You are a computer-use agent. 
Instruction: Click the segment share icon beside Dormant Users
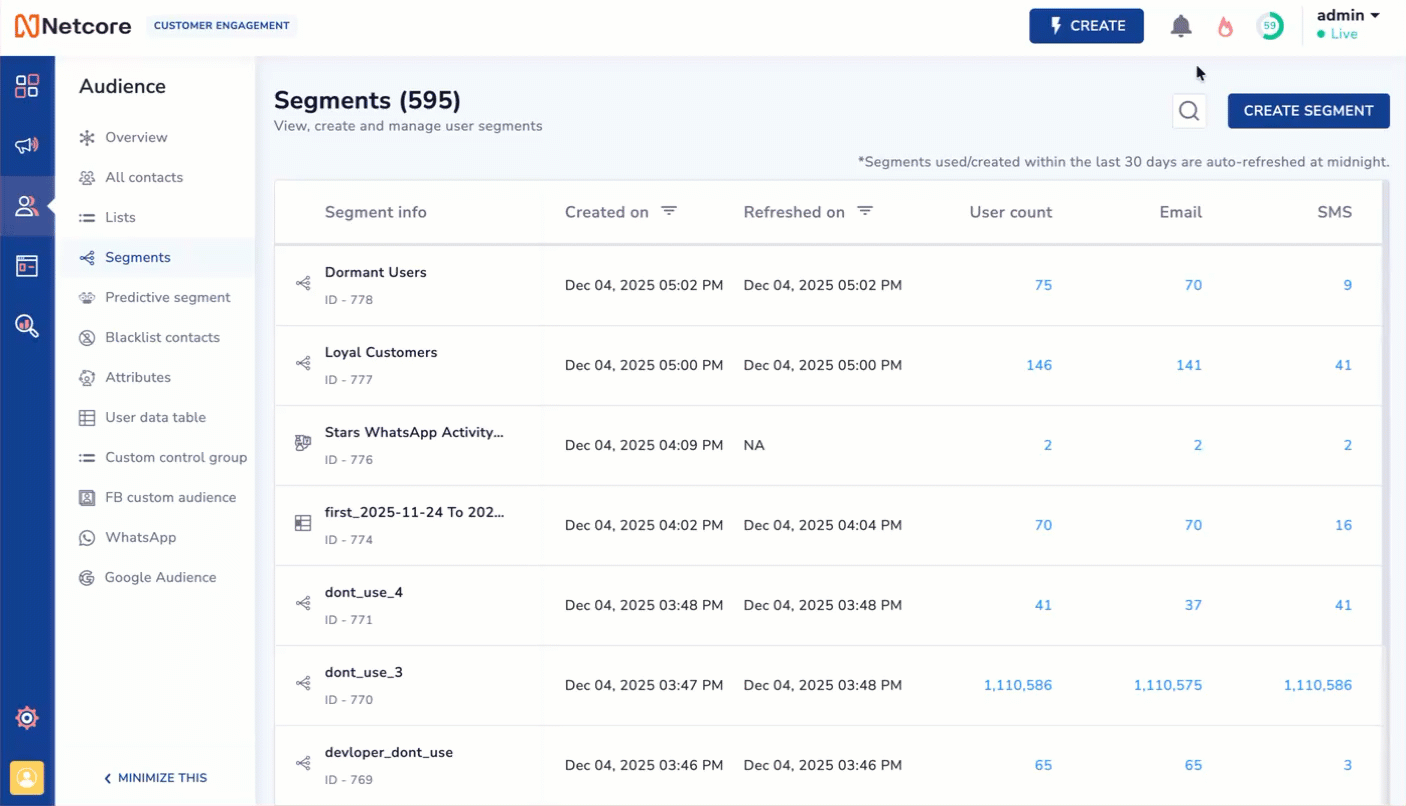(x=302, y=284)
